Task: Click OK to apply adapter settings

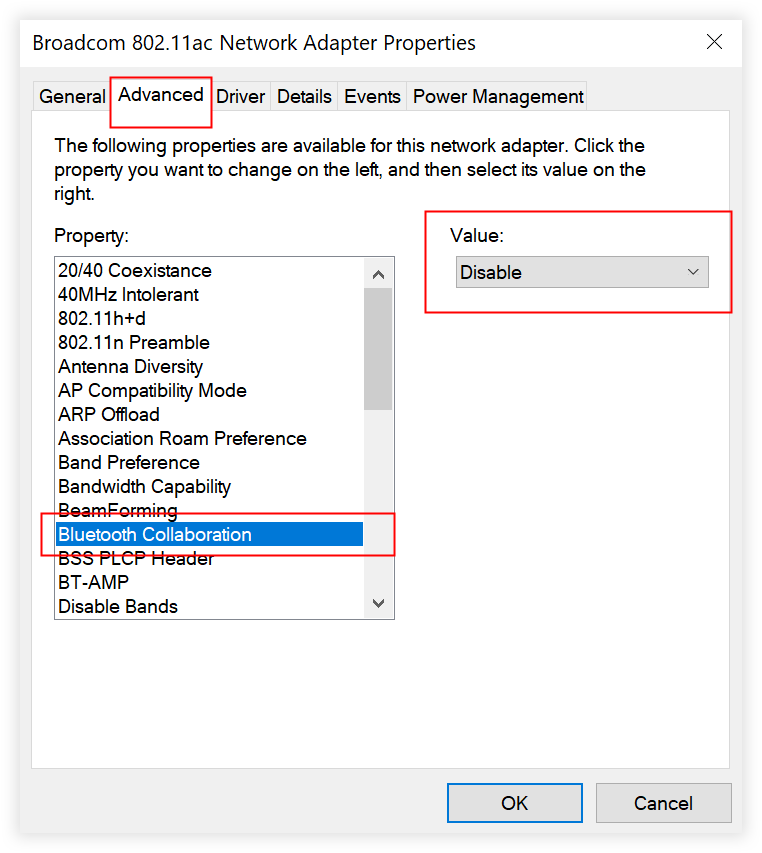Action: 515,803
